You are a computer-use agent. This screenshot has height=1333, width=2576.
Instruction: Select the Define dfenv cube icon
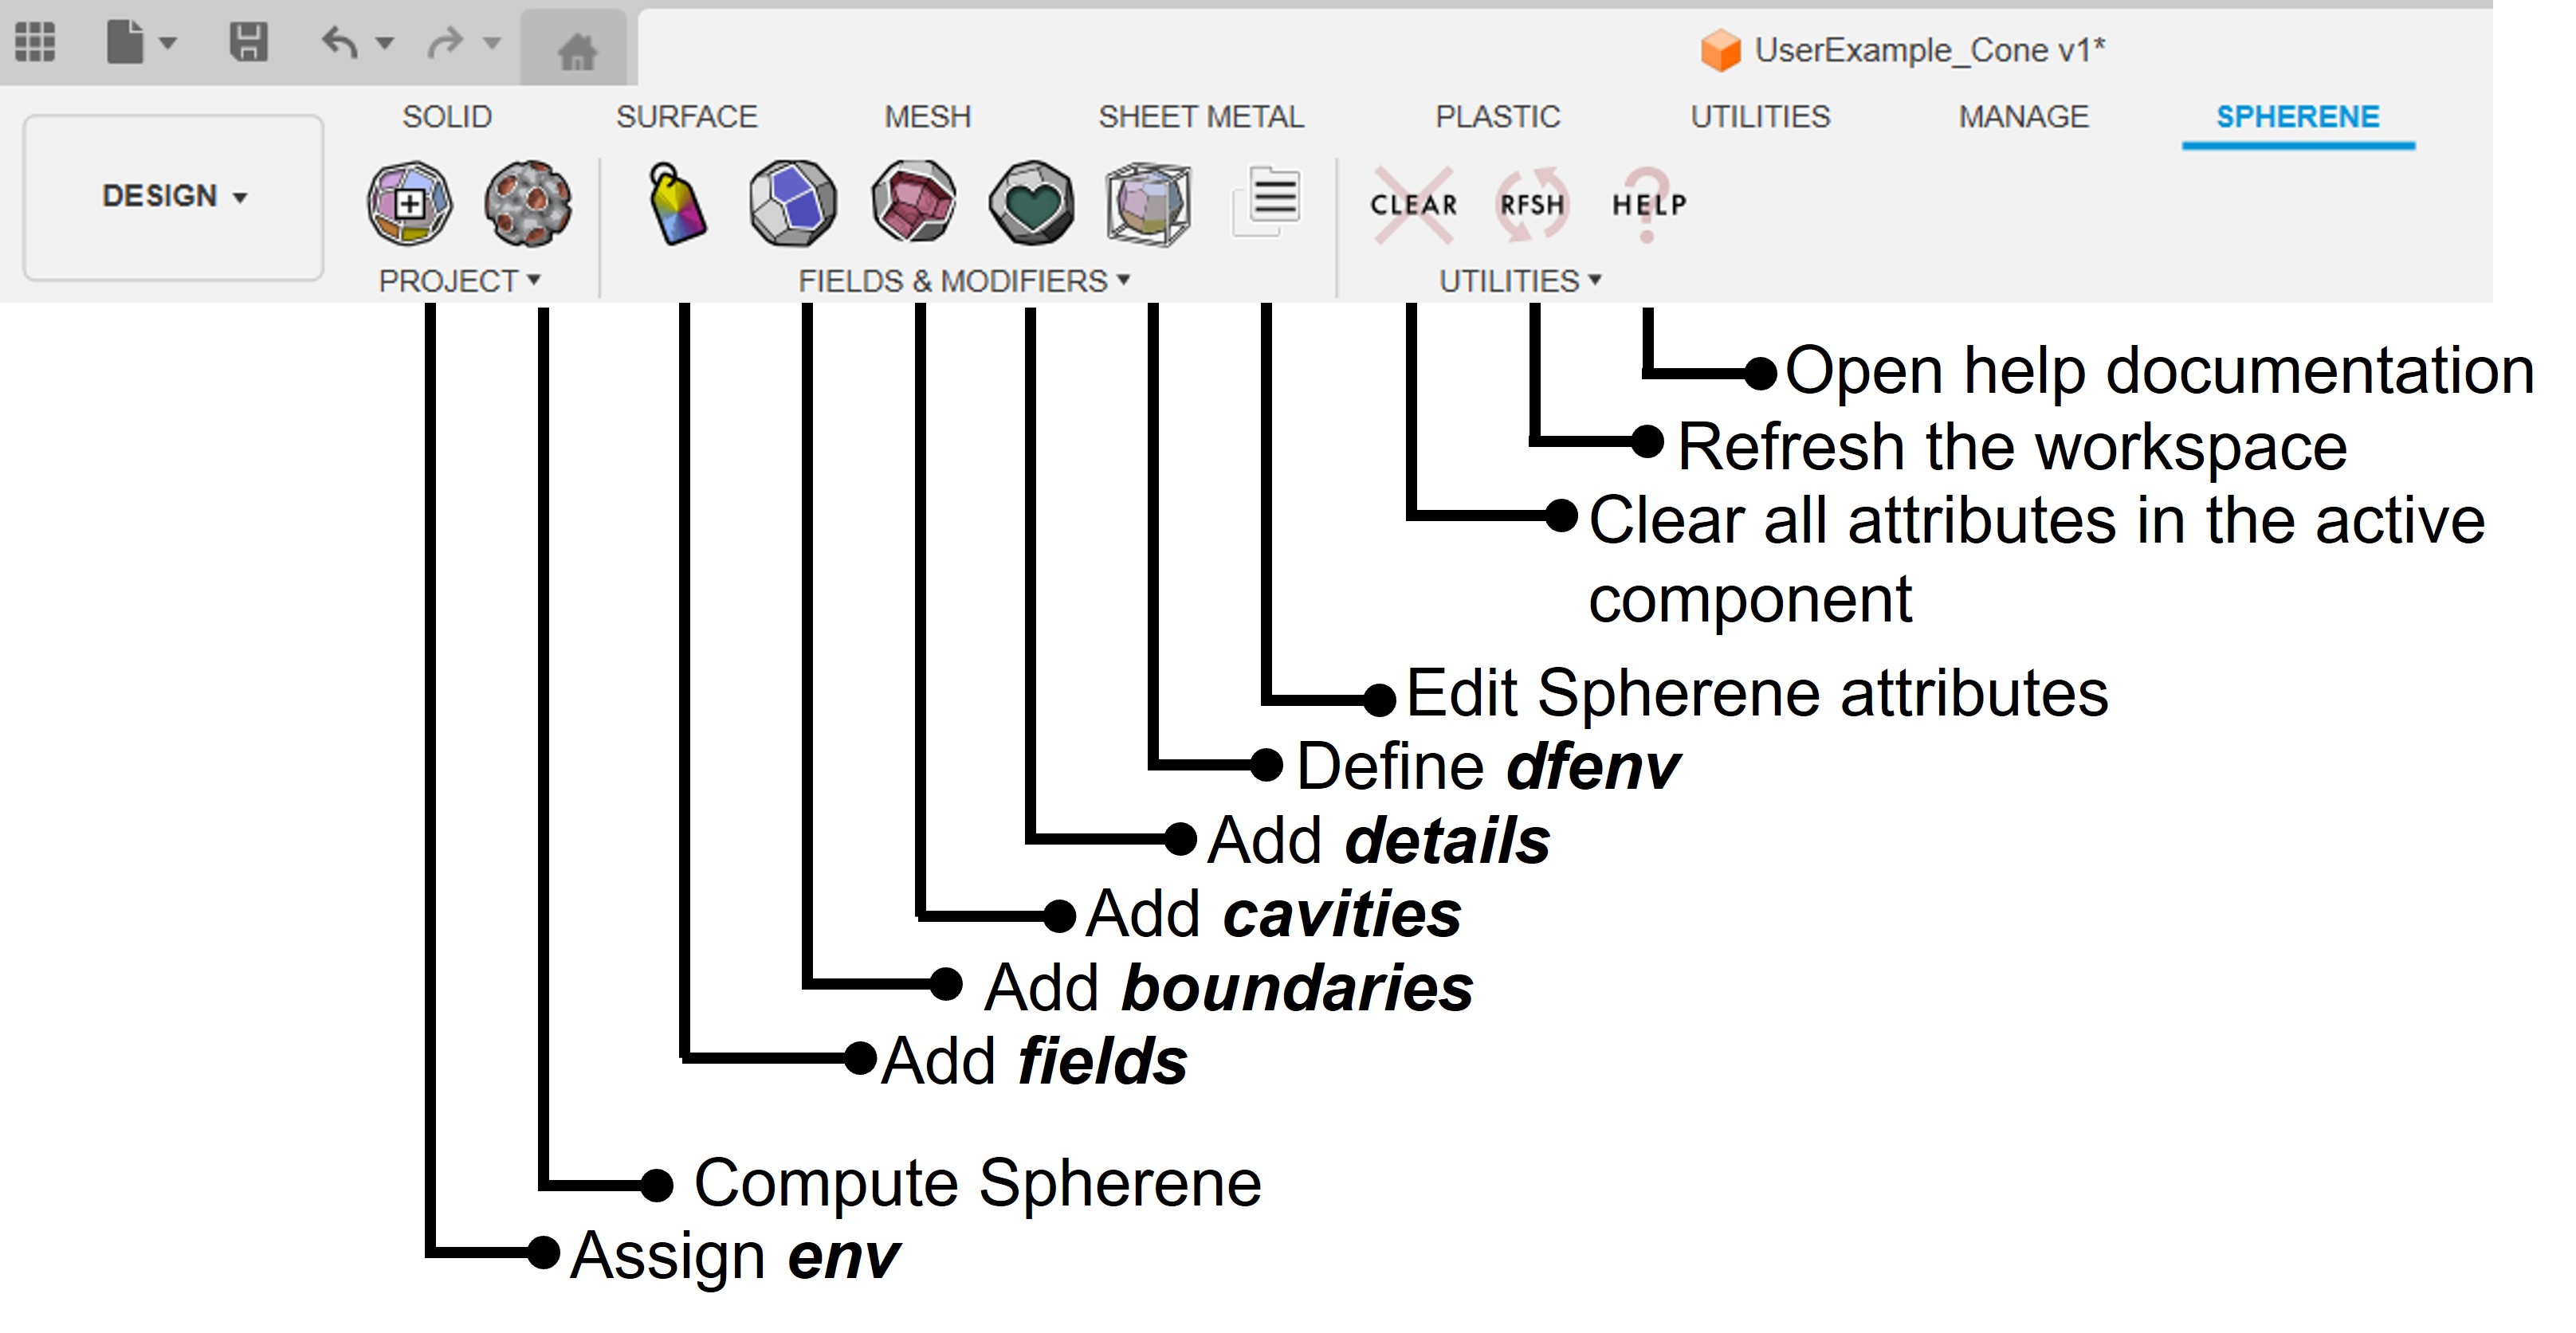tap(1148, 204)
